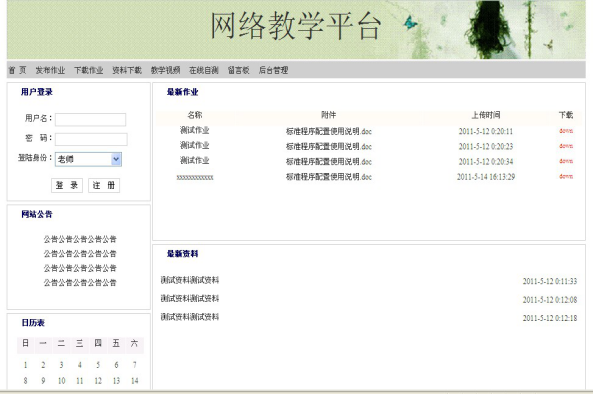Select 测试作业 in the 0:20:11 row
This screenshot has width=593, height=394.
coord(194,130)
